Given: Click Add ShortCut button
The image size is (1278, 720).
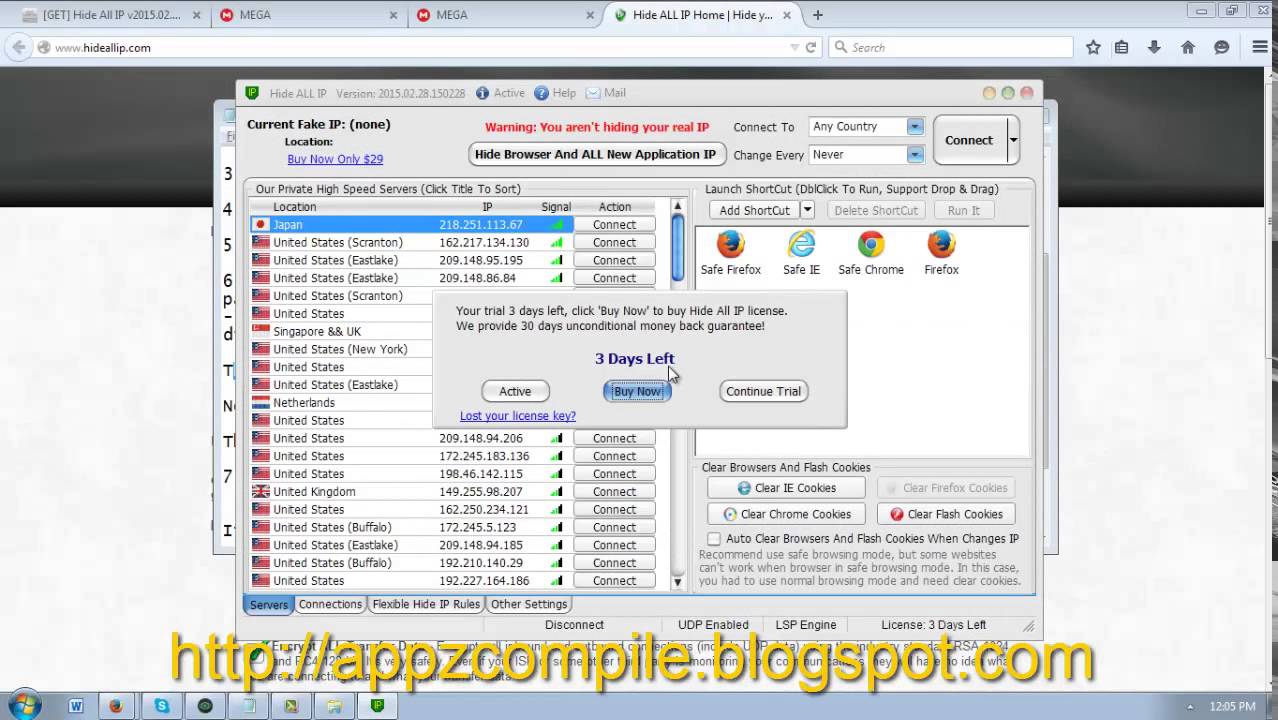Looking at the screenshot, I should pos(755,210).
